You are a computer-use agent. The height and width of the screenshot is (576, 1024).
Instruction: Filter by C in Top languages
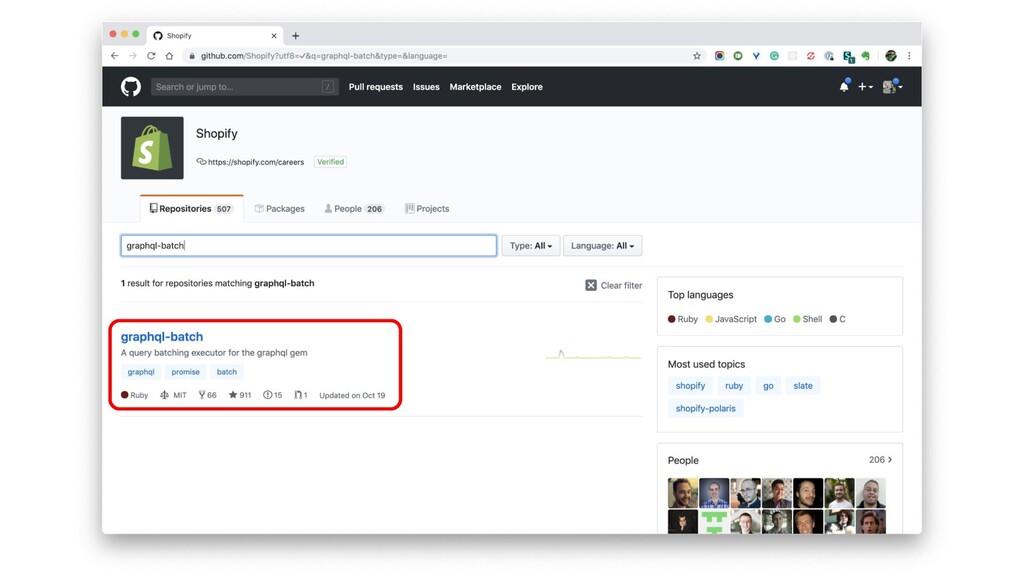[838, 319]
